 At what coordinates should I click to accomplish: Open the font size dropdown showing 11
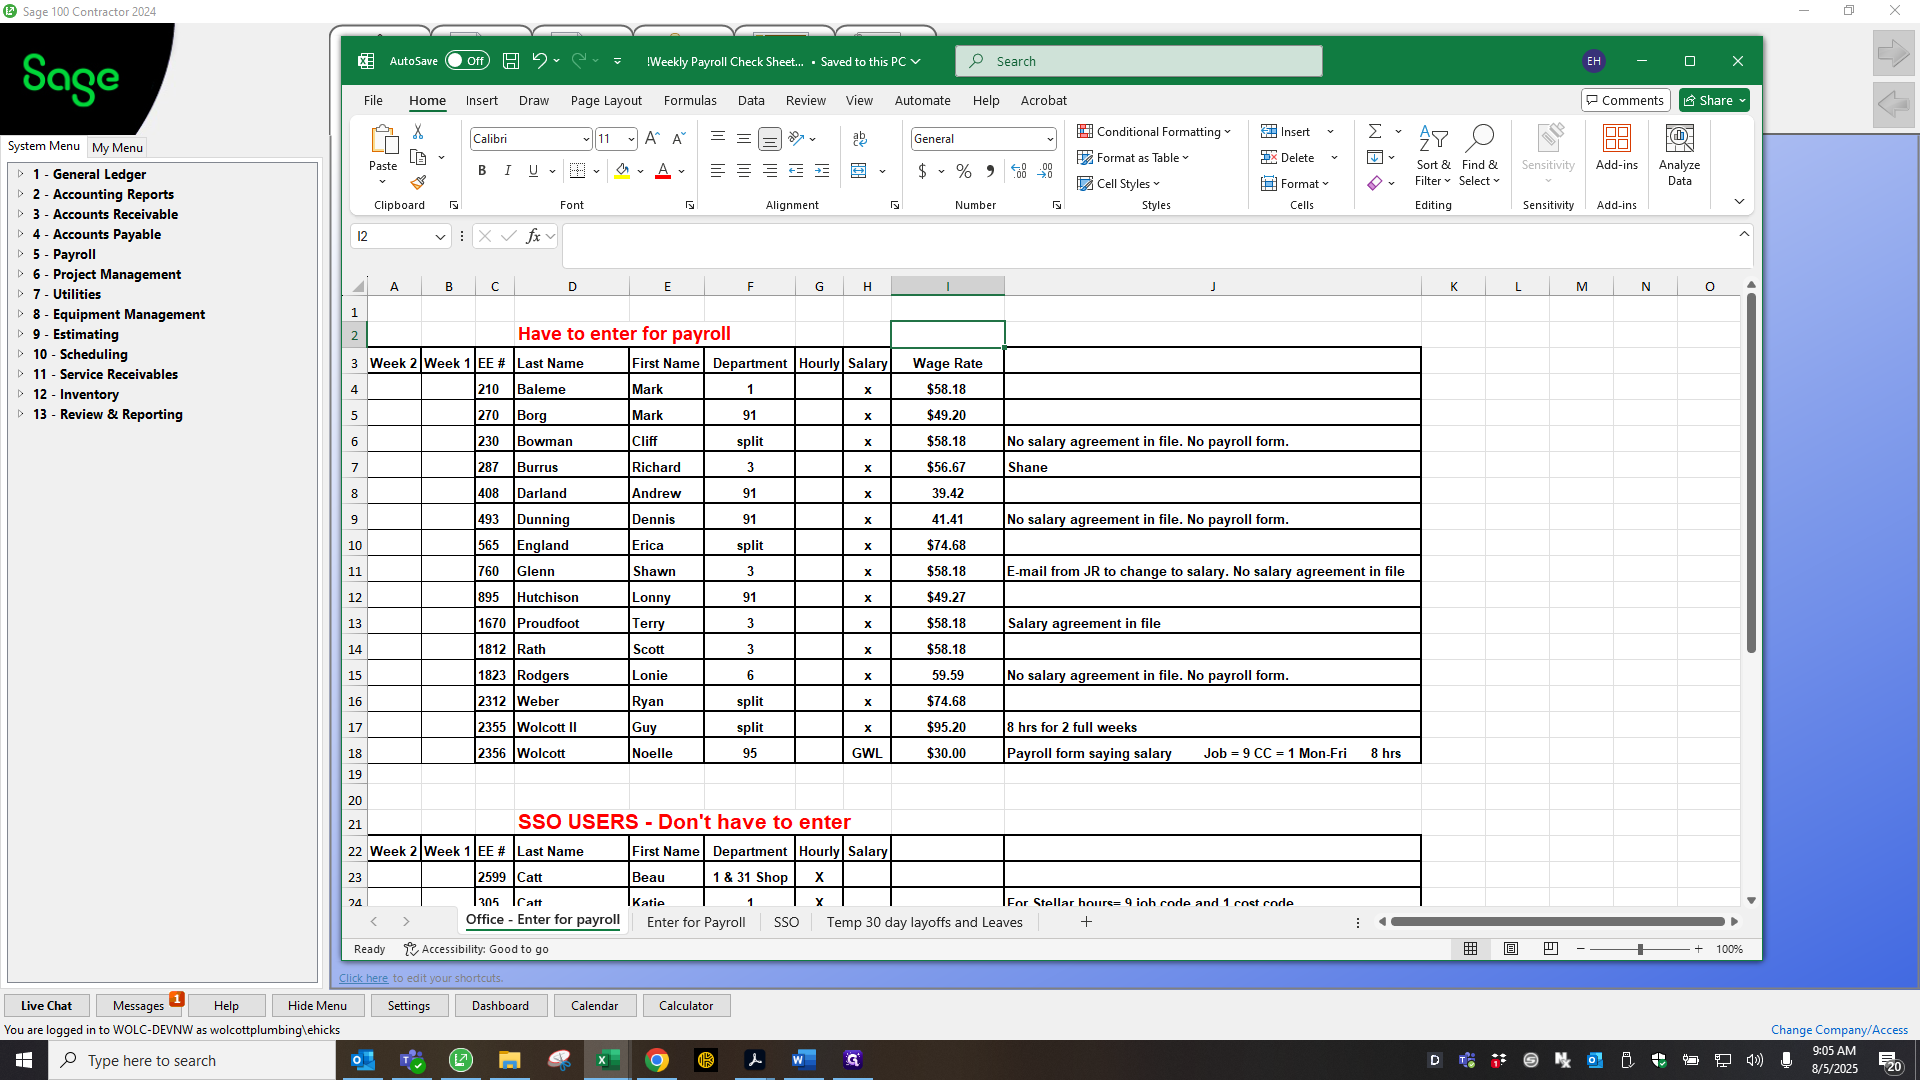631,139
